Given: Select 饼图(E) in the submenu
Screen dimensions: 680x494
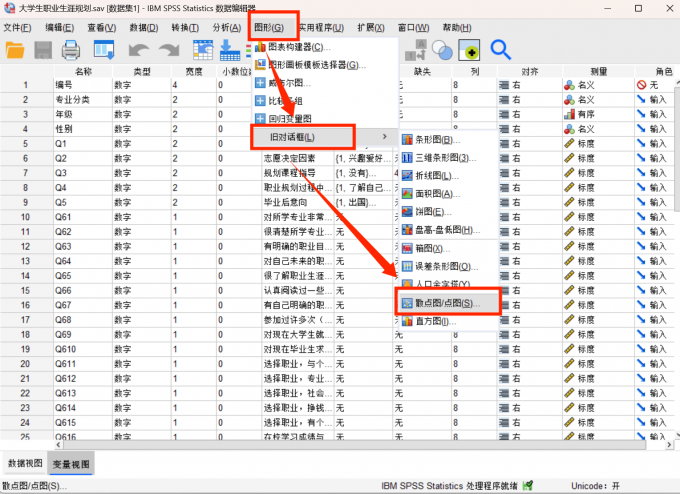Looking at the screenshot, I should pyautogui.click(x=449, y=212).
